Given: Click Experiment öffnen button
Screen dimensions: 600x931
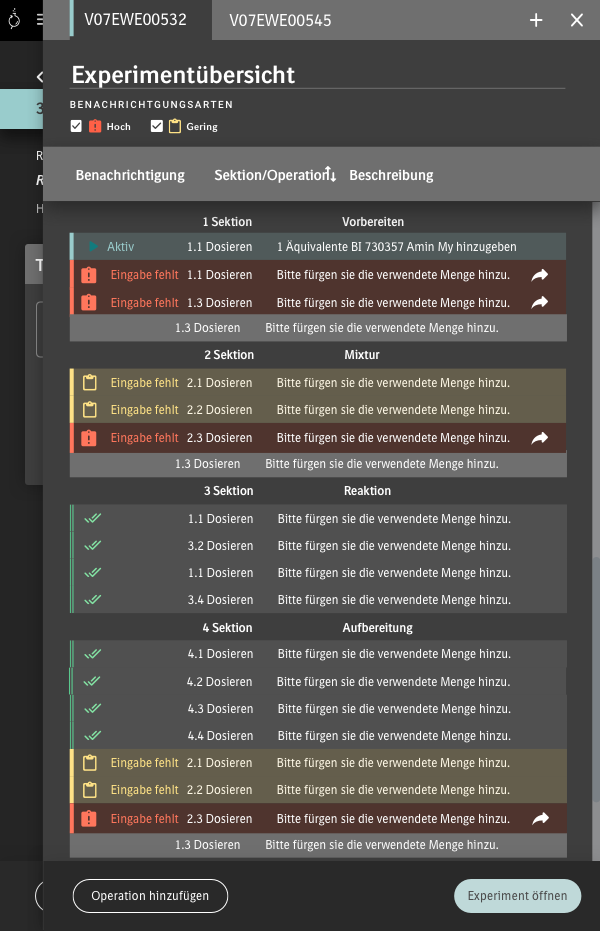Looking at the screenshot, I should pyautogui.click(x=517, y=896).
